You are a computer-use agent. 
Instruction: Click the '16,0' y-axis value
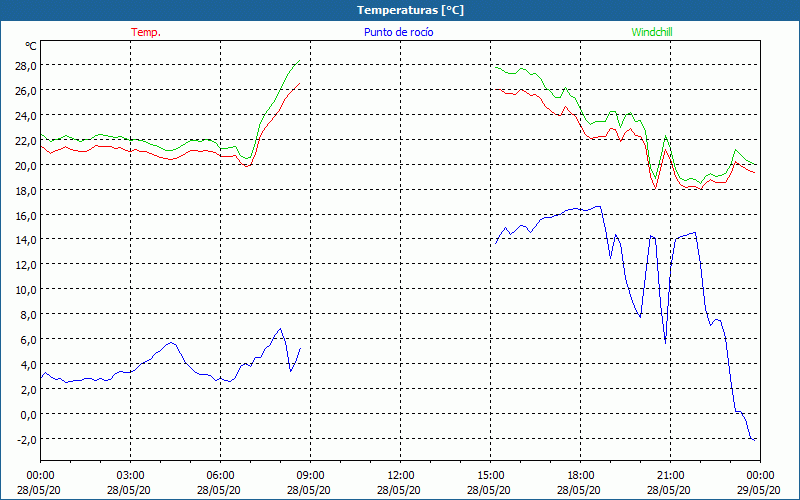(26, 215)
